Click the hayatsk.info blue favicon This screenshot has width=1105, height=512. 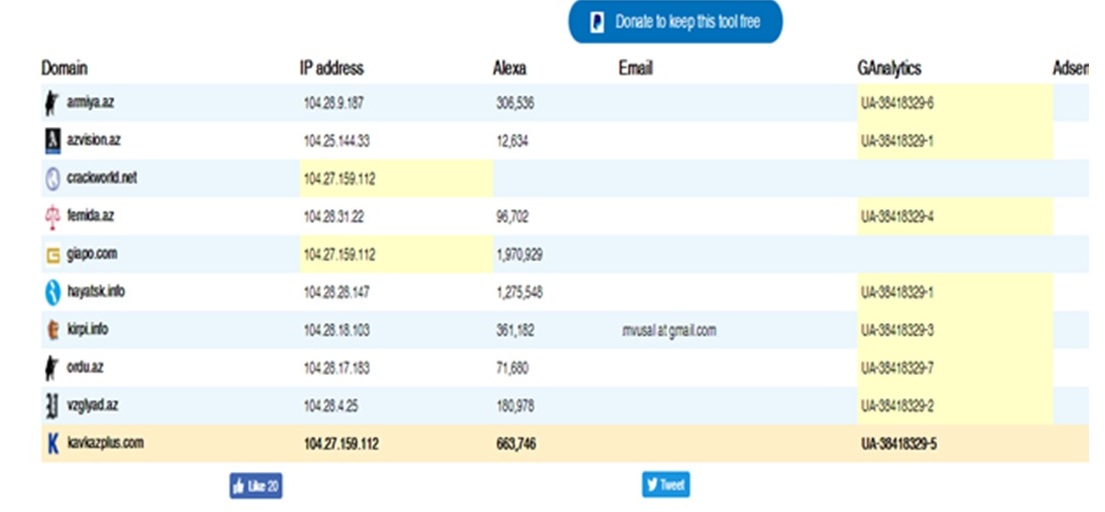(52, 292)
